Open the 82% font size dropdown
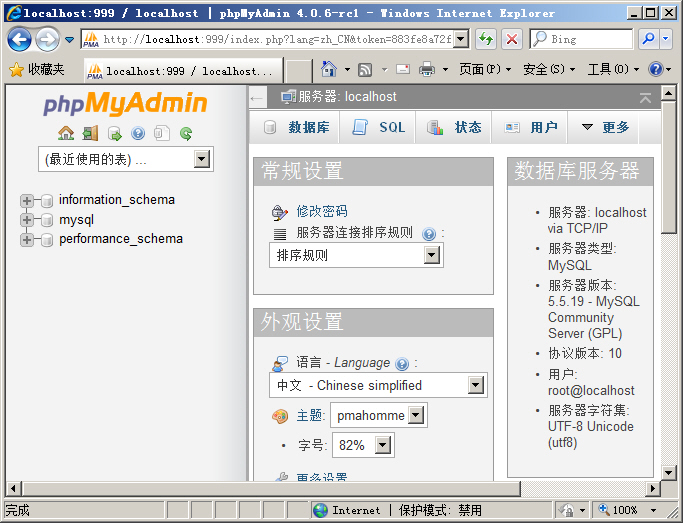 [363, 445]
